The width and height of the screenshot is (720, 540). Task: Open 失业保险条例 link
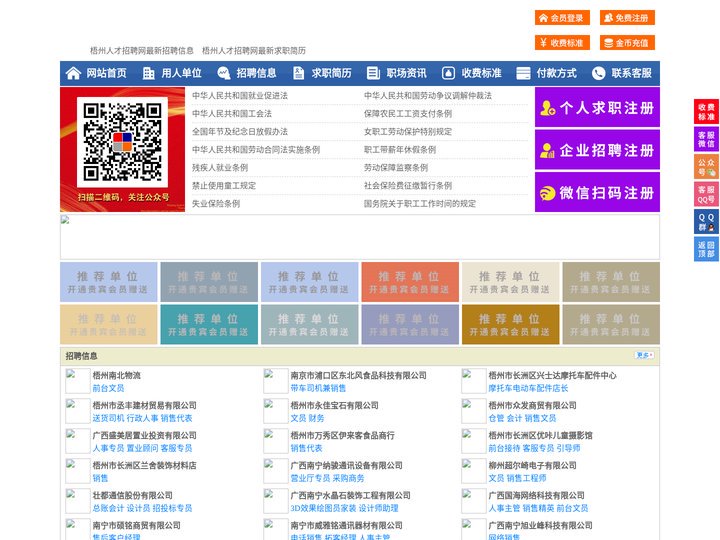[x=216, y=203]
